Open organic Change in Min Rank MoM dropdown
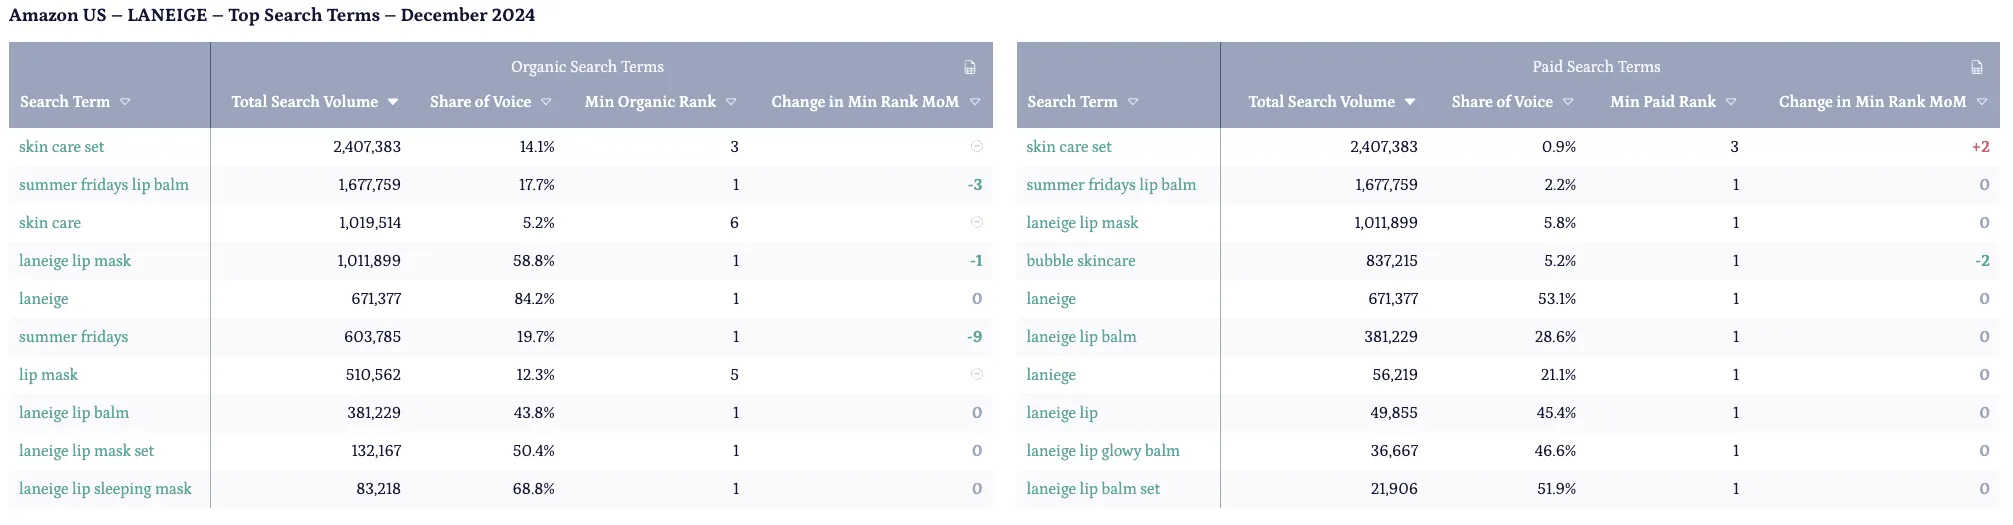Viewport: 2013px width, 525px height. 975,102
